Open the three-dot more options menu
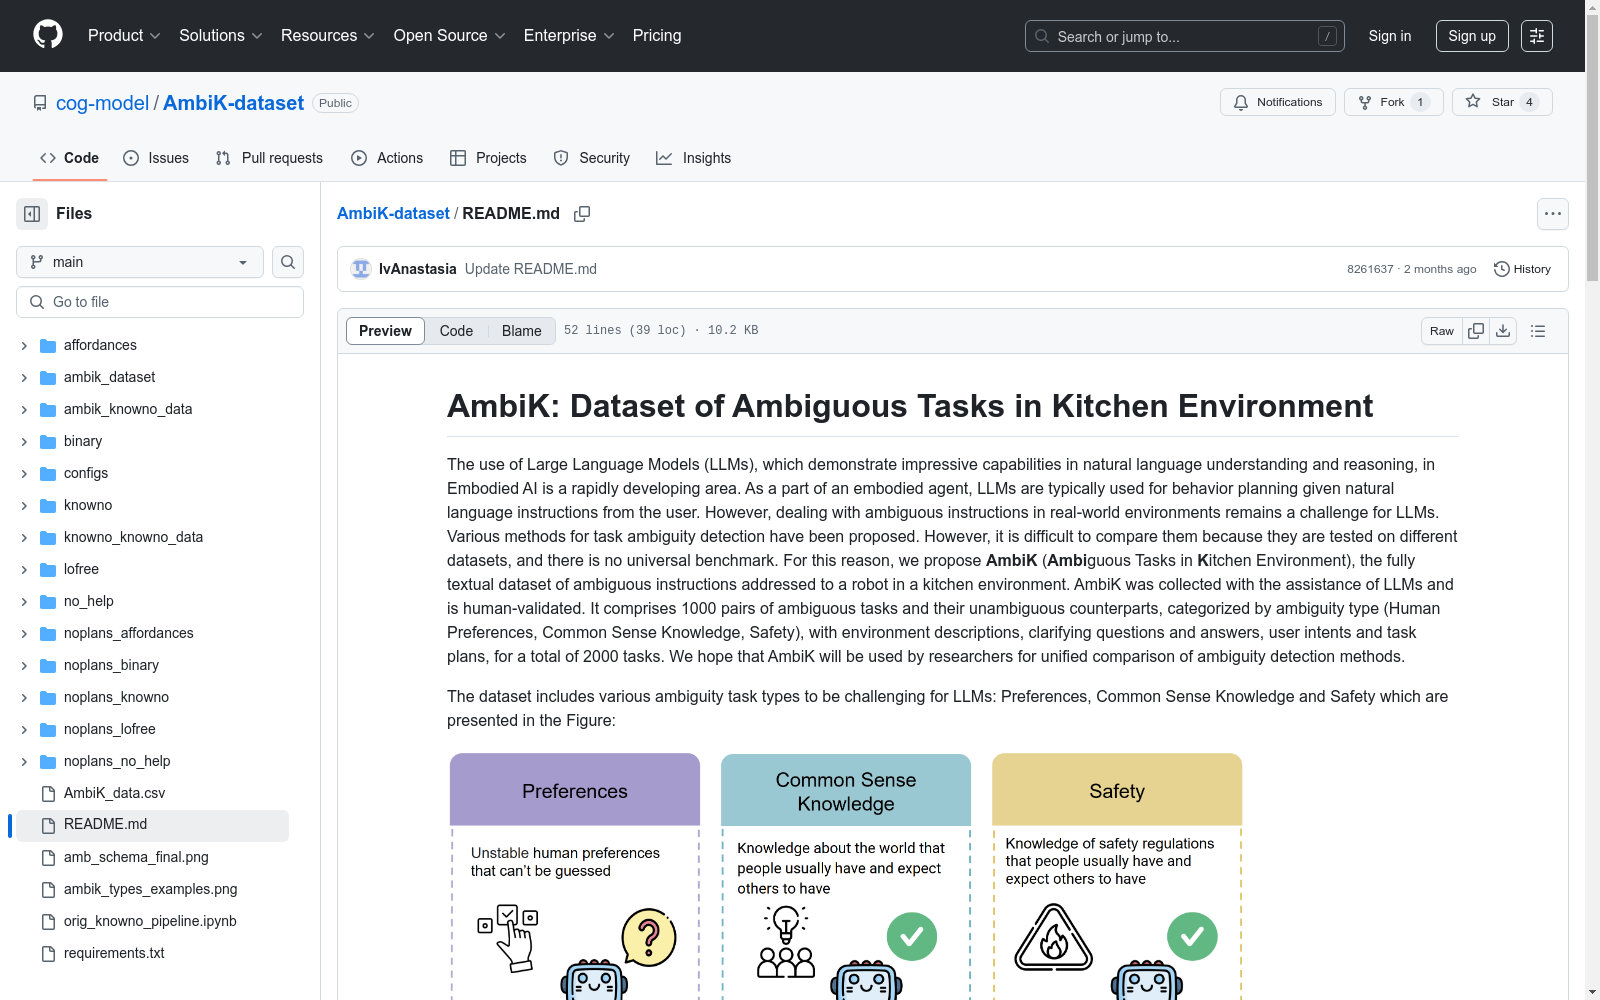 tap(1553, 214)
